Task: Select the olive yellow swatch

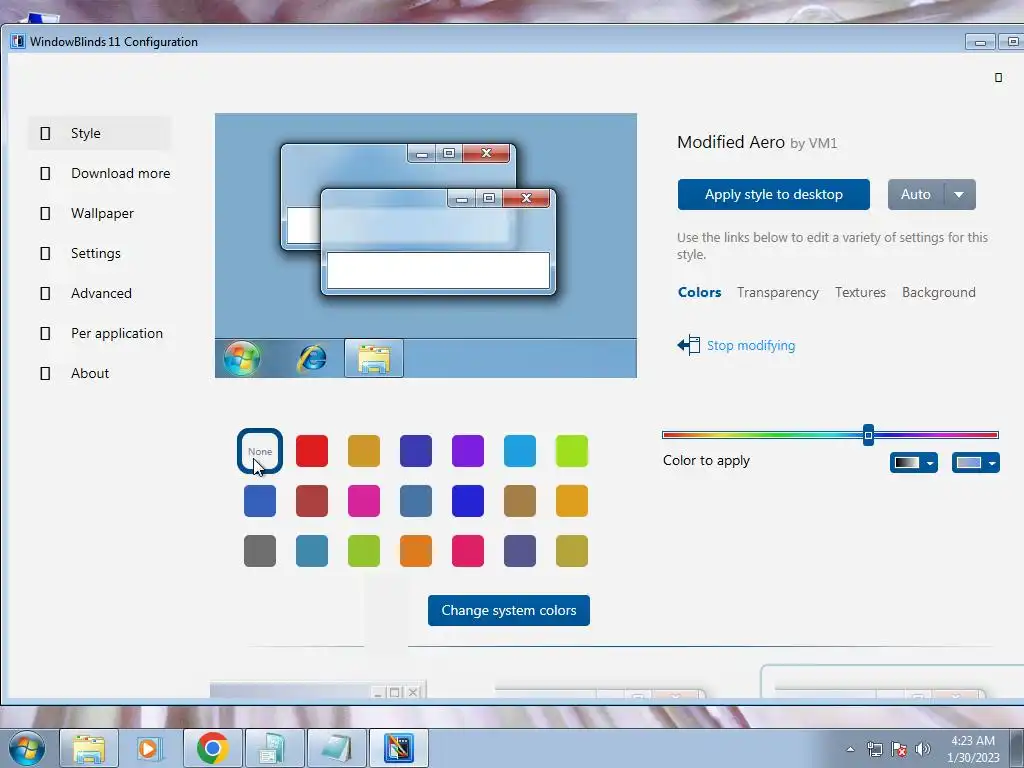Action: (571, 551)
